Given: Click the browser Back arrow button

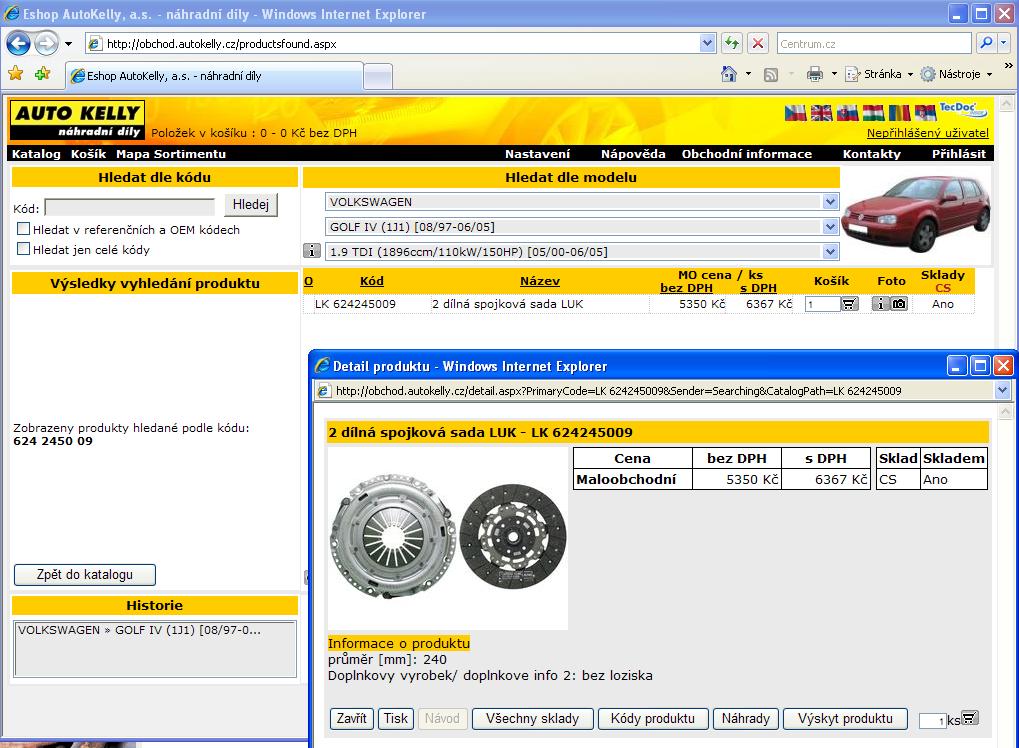Looking at the screenshot, I should click(19, 44).
